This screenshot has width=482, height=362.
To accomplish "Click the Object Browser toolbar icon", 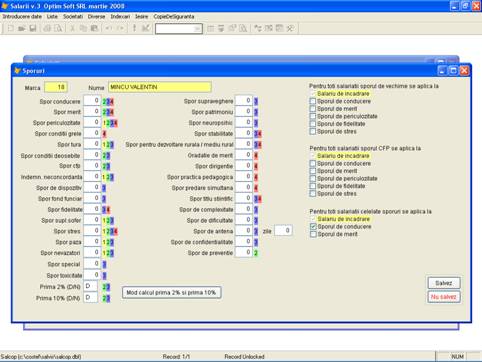I will coord(269,28).
